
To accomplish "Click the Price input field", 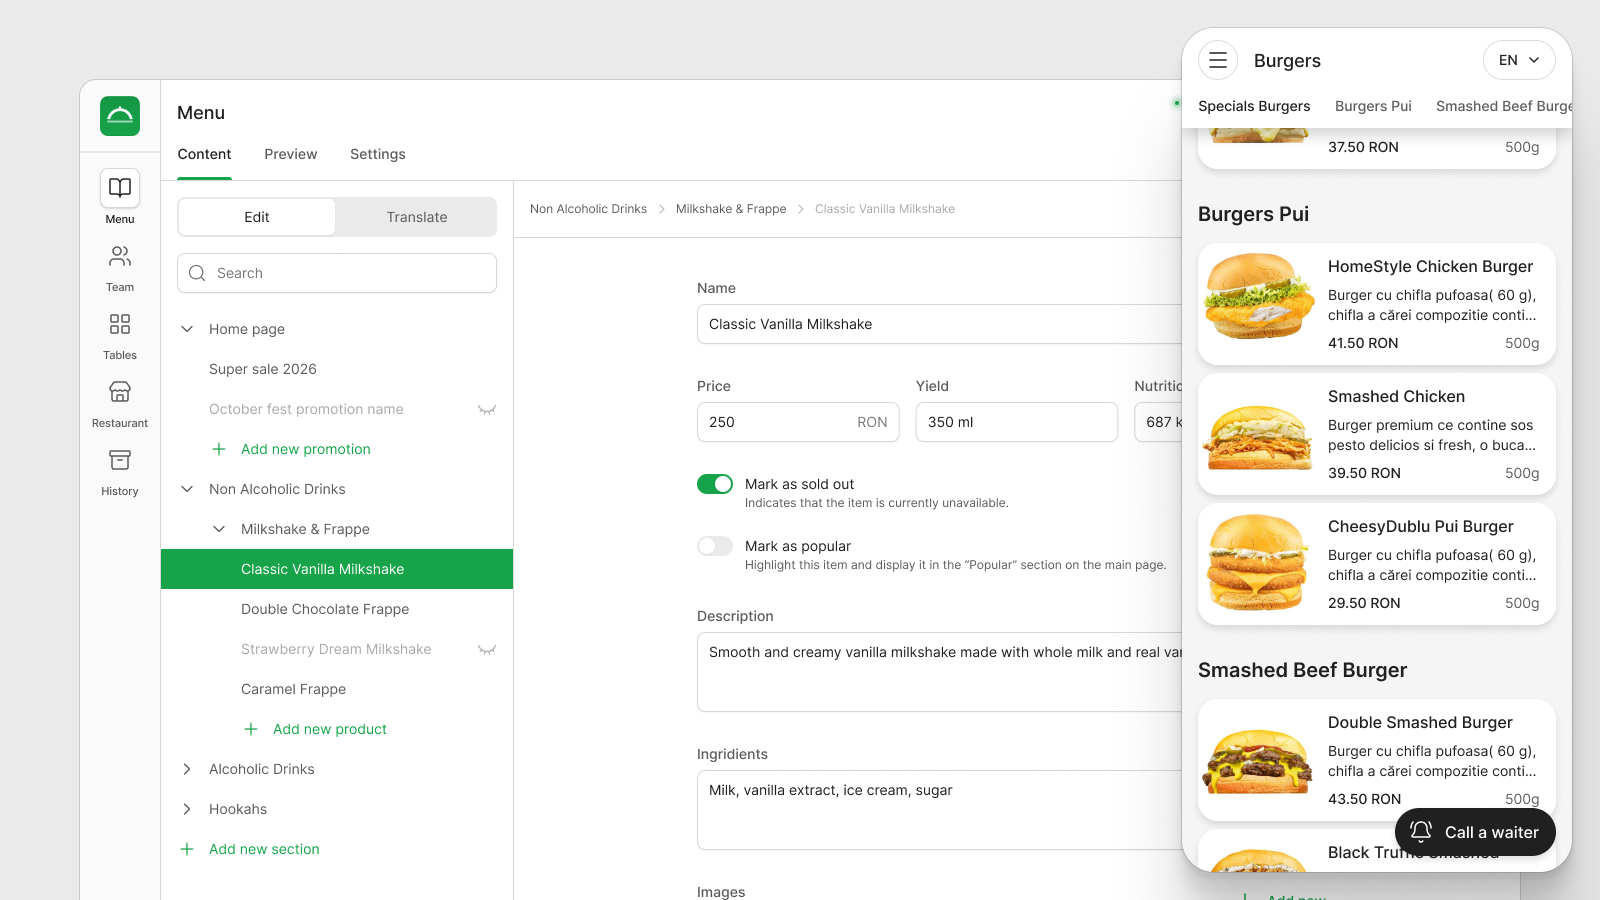I will [798, 422].
